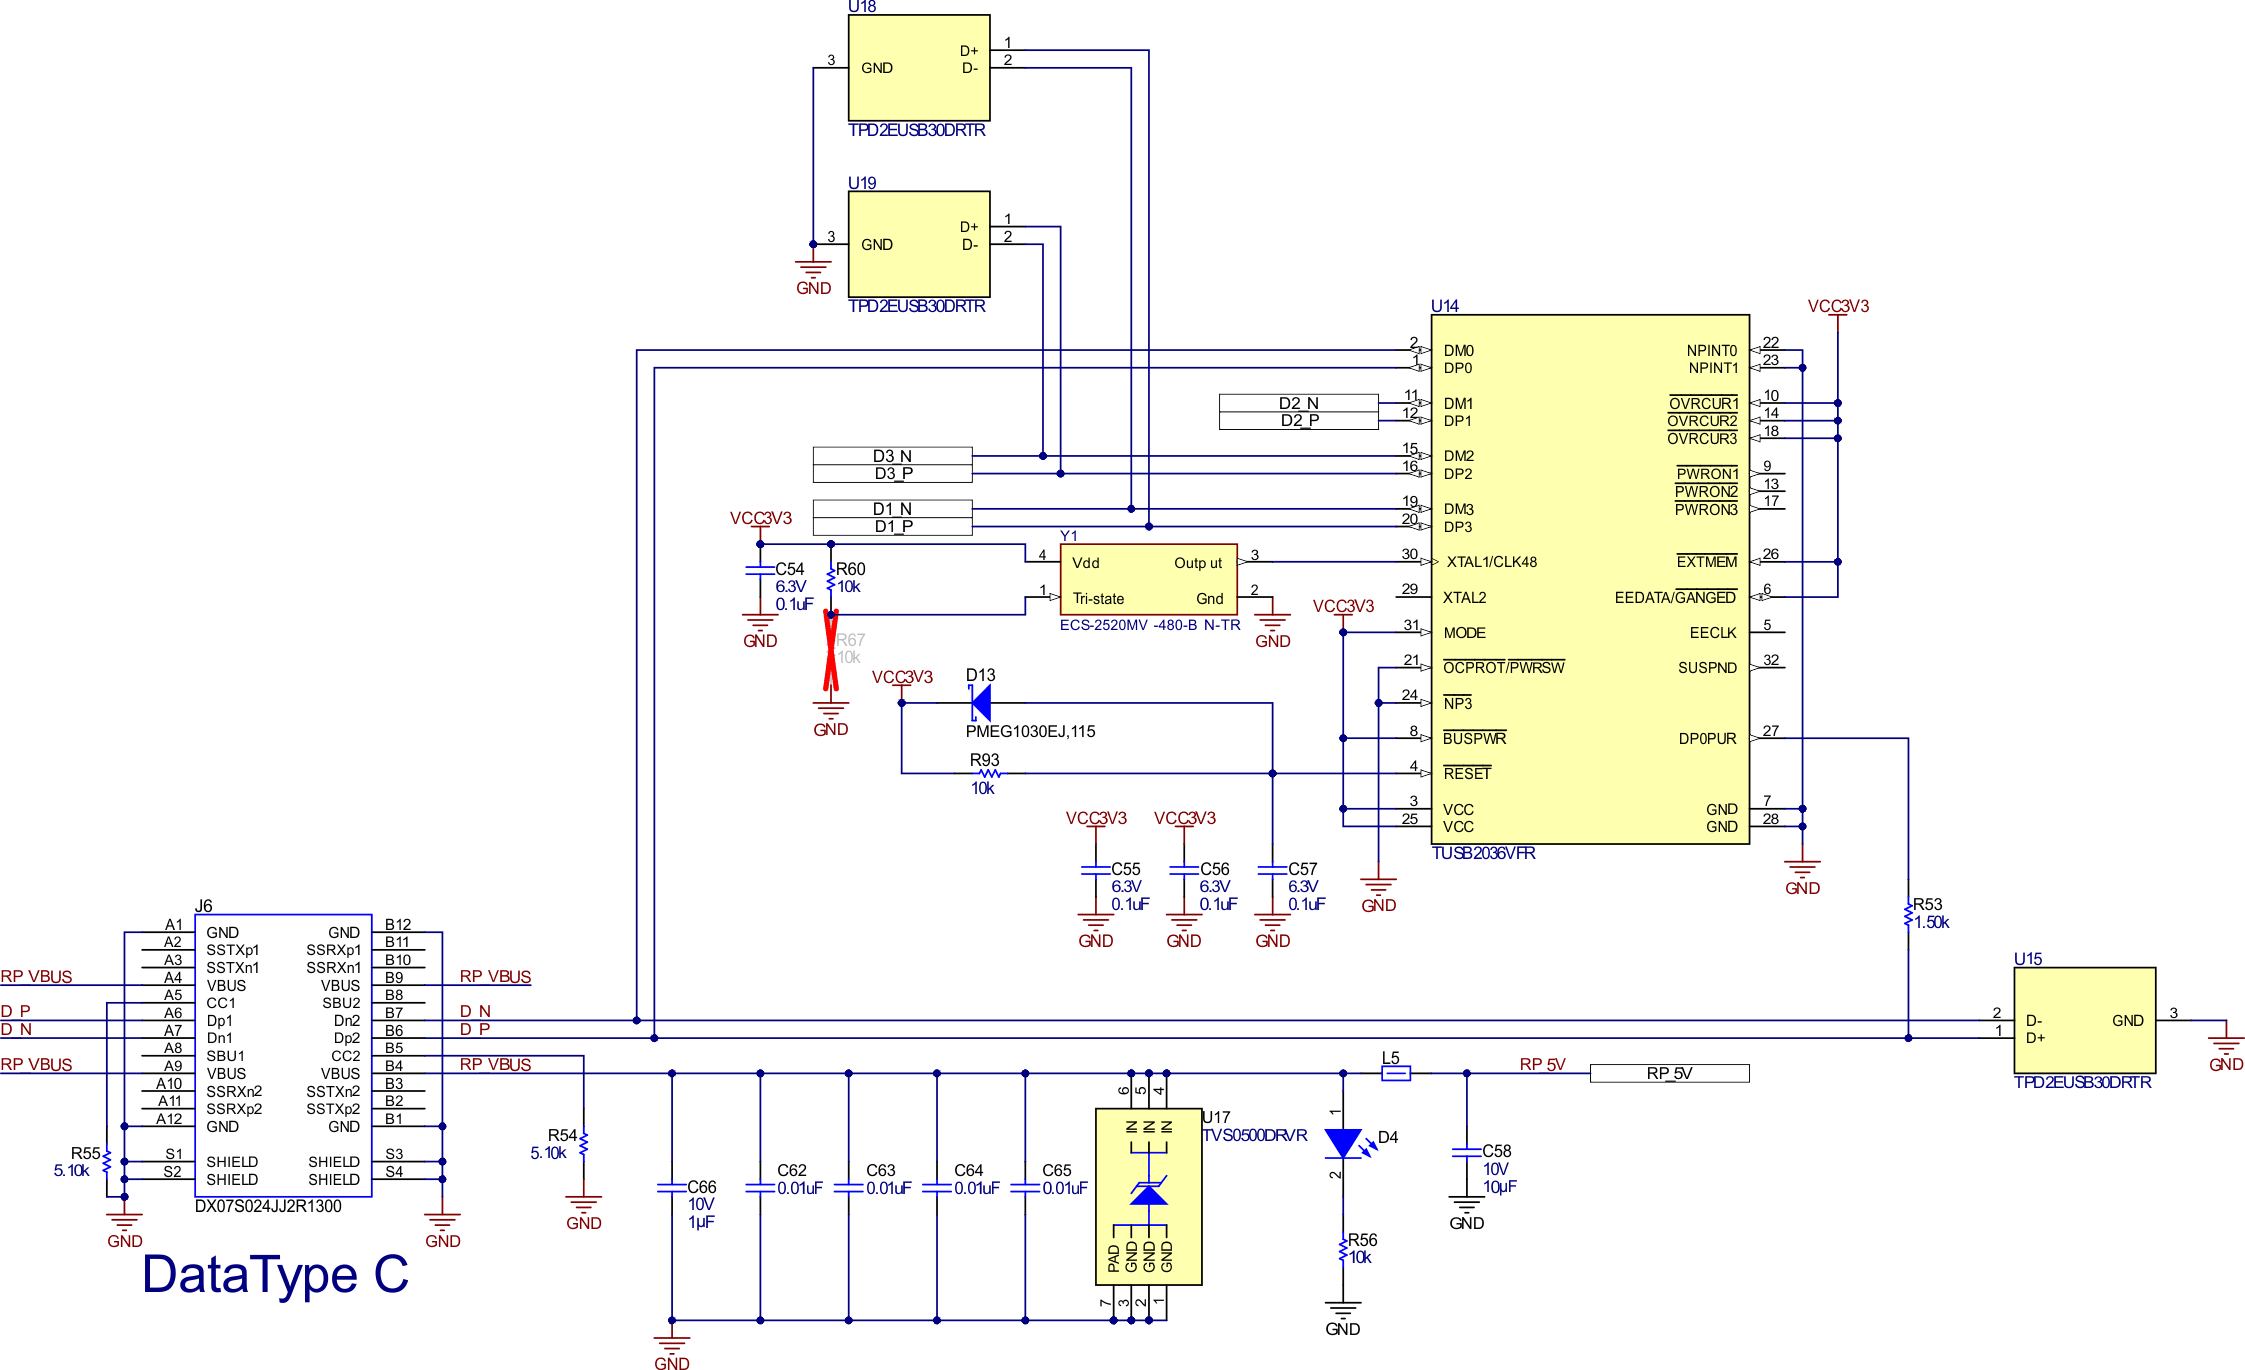Select the U14 designator label

[x=1444, y=306]
